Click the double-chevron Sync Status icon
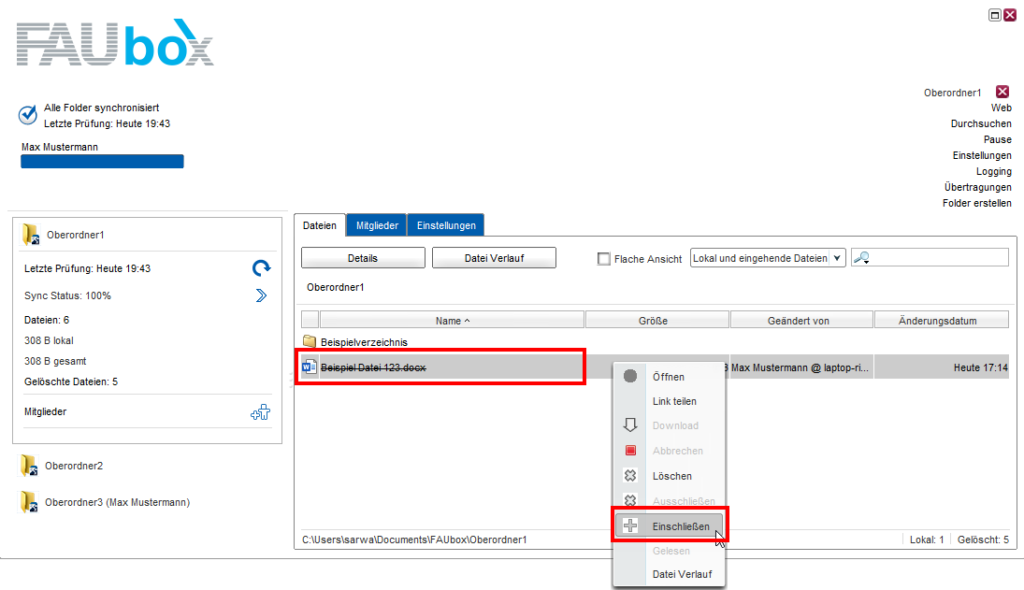Image resolution: width=1024 pixels, height=590 pixels. [261, 295]
